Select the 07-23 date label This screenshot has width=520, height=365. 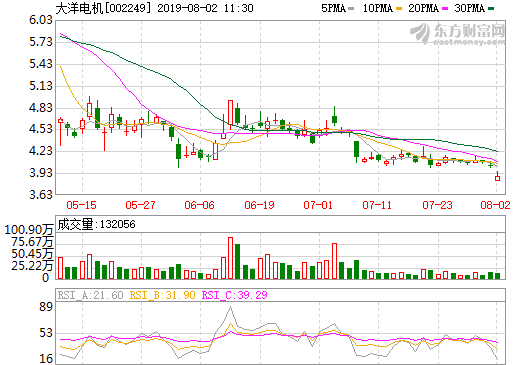point(437,205)
